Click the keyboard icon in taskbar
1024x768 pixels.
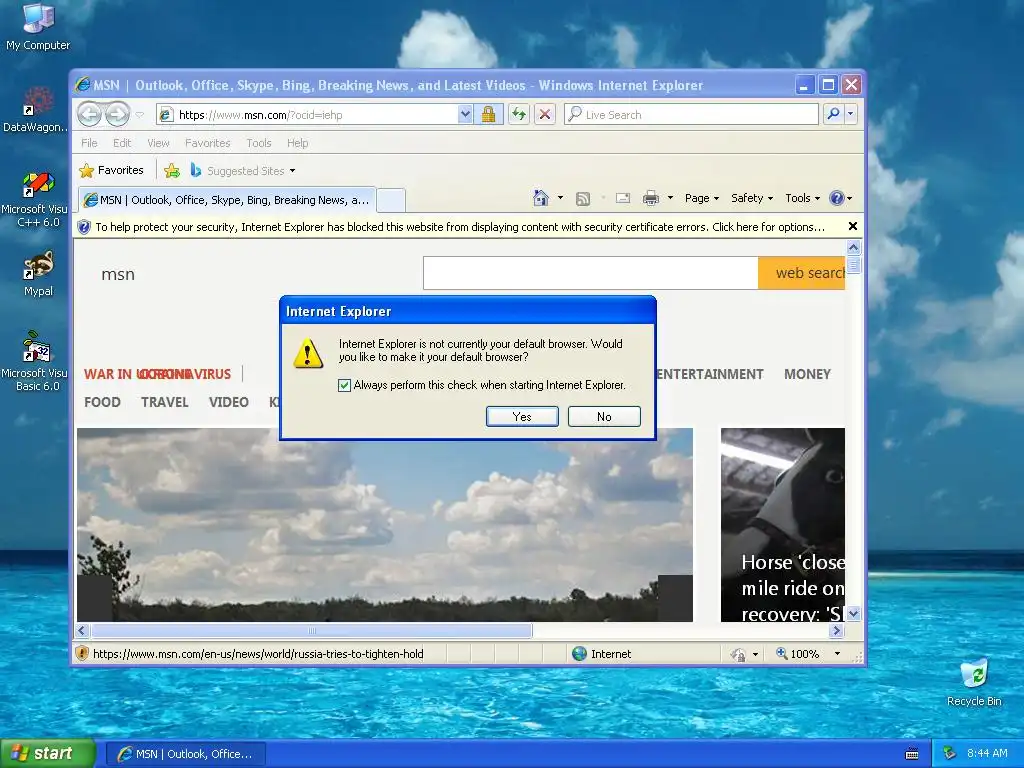tap(912, 754)
